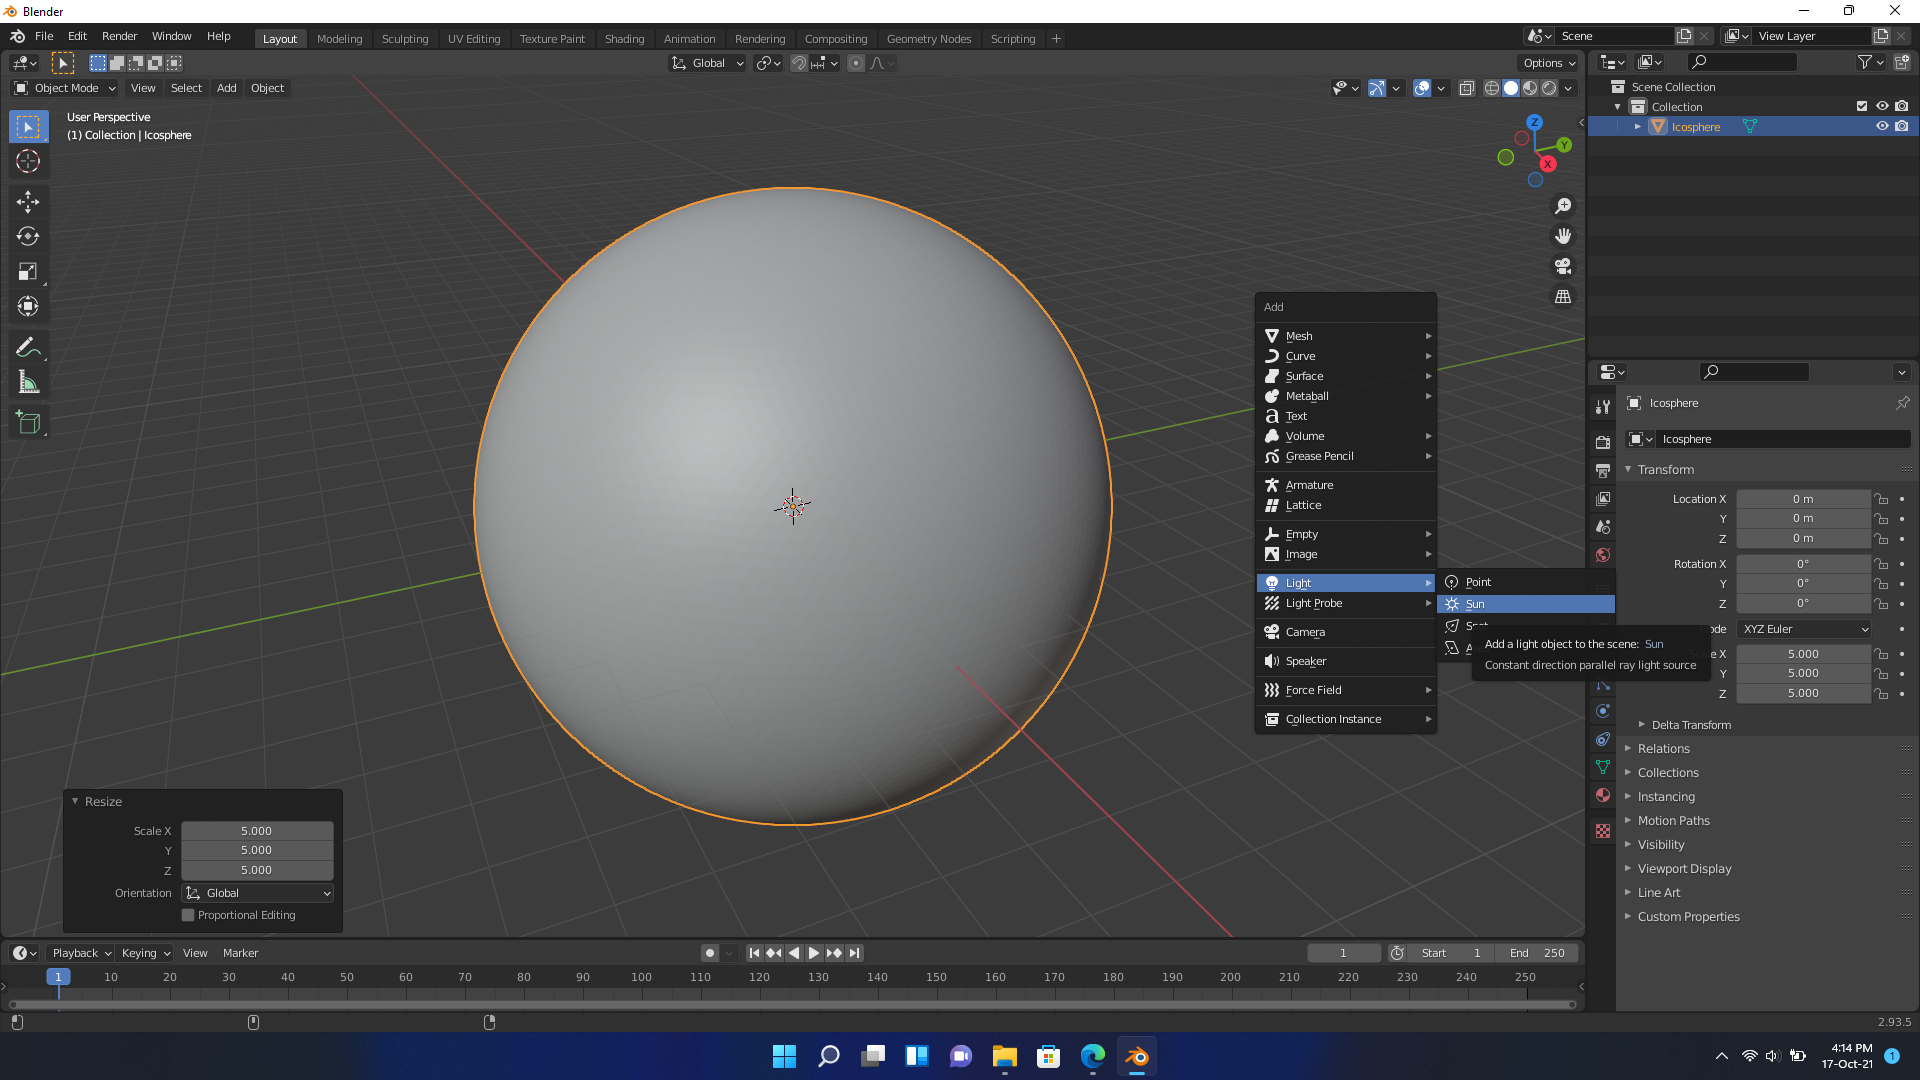Open the Texture properties tab
Image resolution: width=1920 pixels, height=1080 pixels.
tap(1603, 831)
